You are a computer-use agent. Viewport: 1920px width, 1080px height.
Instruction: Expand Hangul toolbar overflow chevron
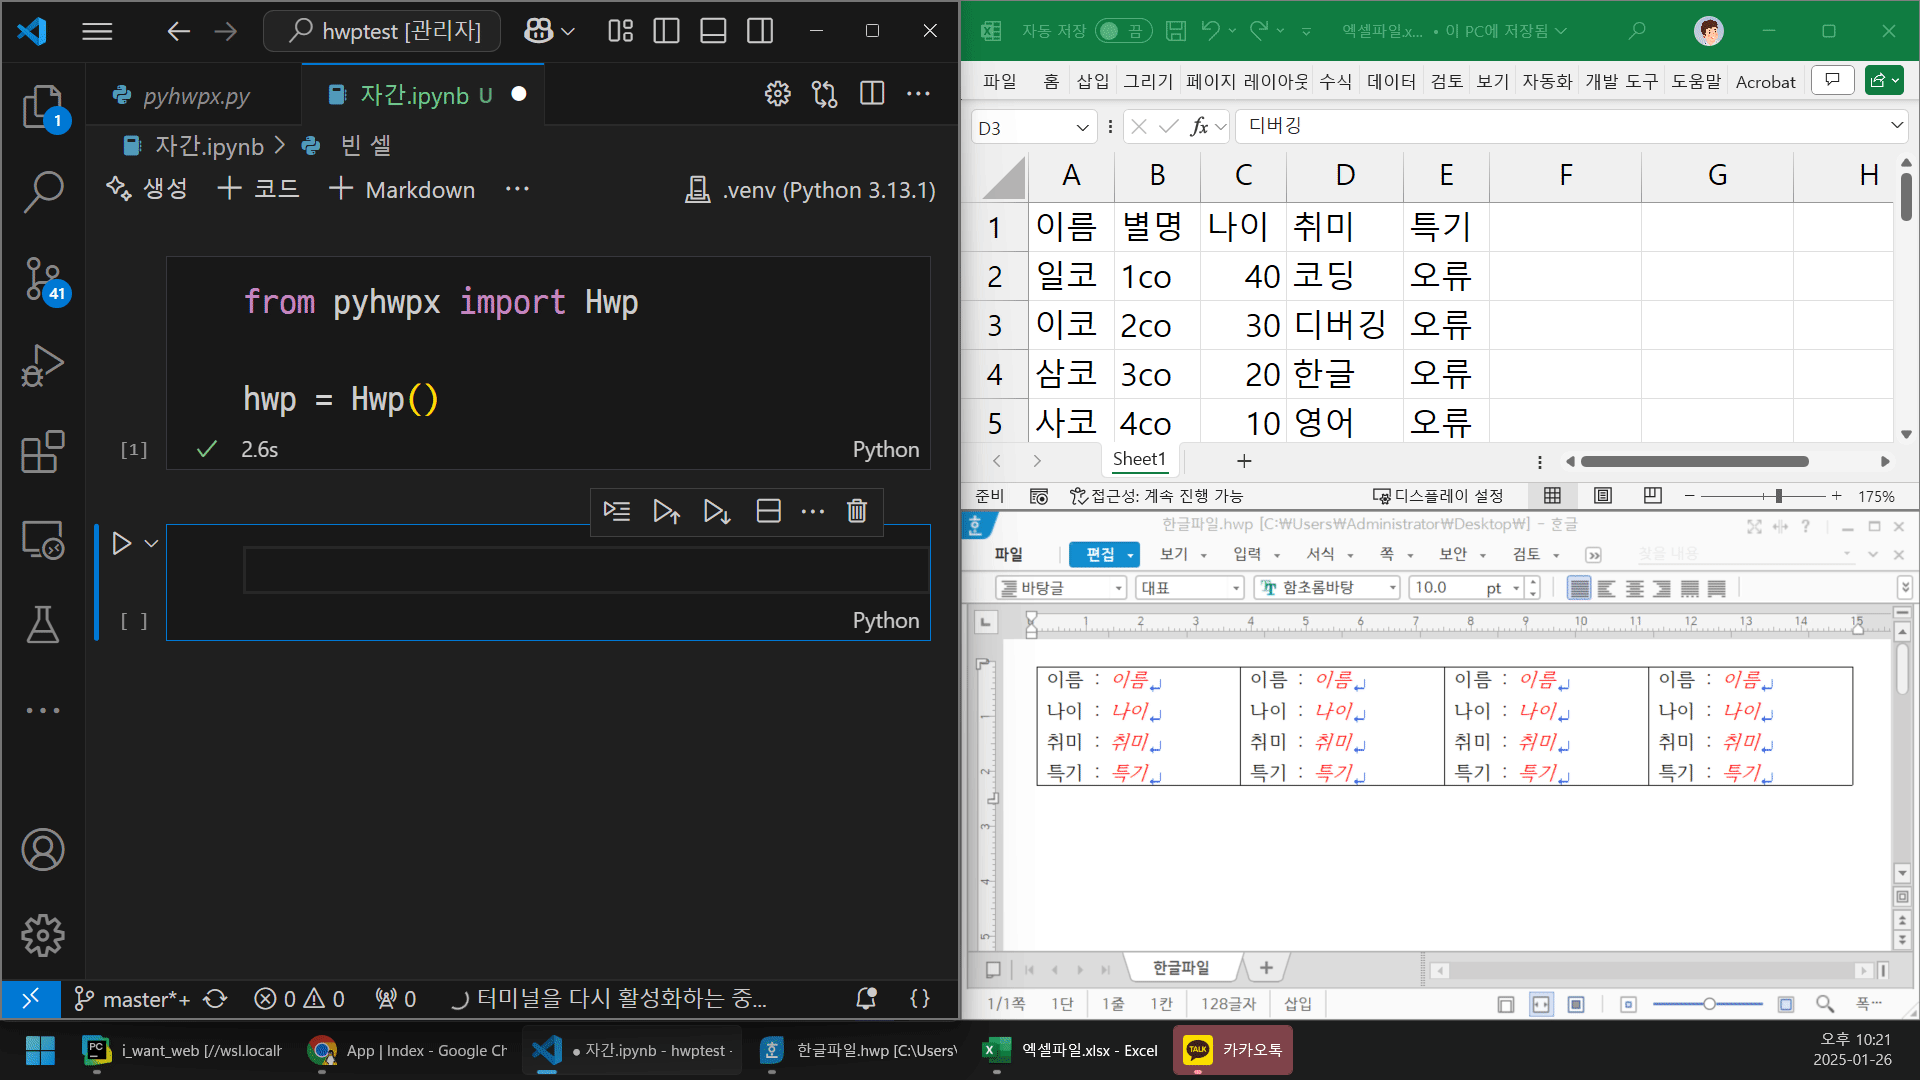pos(1905,588)
